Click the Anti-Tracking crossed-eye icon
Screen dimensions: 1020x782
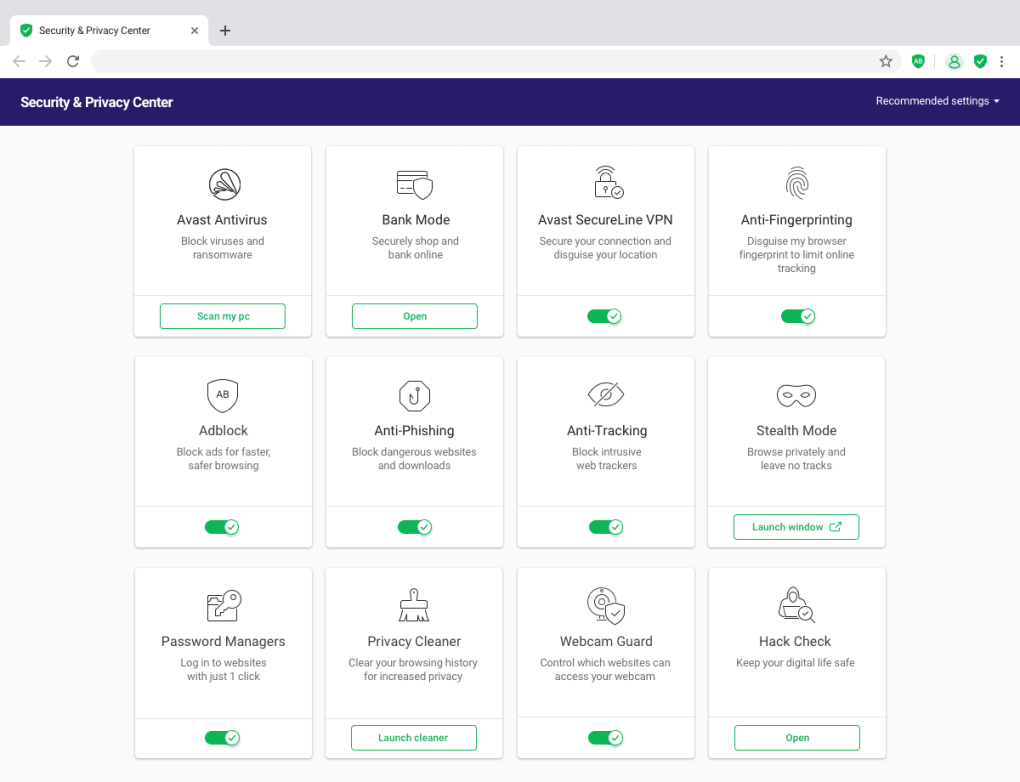point(606,394)
